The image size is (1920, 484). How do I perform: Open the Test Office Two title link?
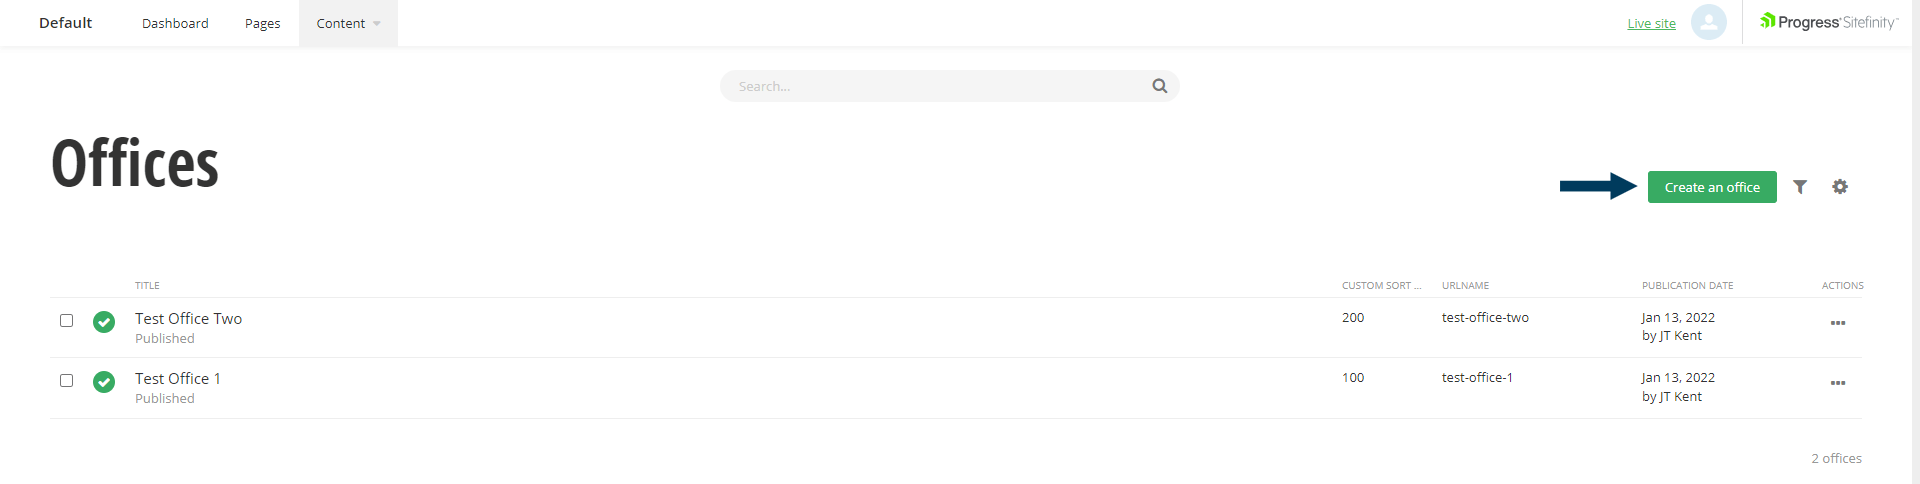click(188, 318)
